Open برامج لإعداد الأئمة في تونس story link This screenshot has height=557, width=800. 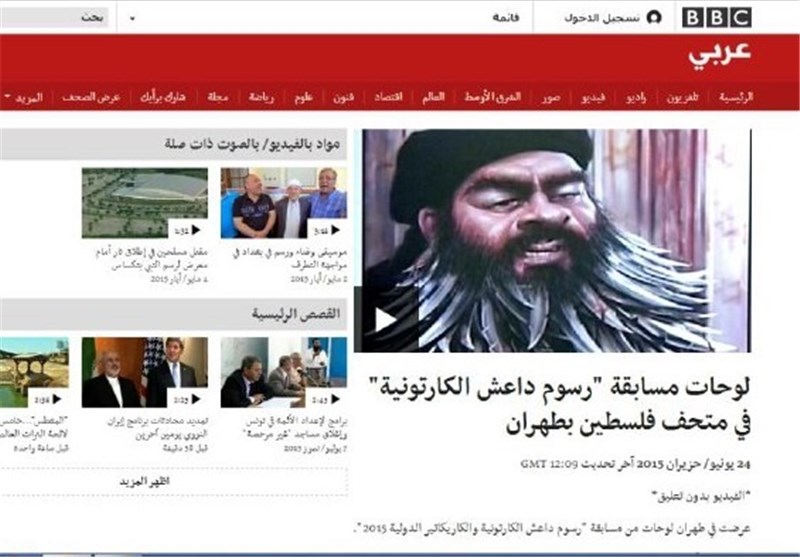click(x=296, y=427)
